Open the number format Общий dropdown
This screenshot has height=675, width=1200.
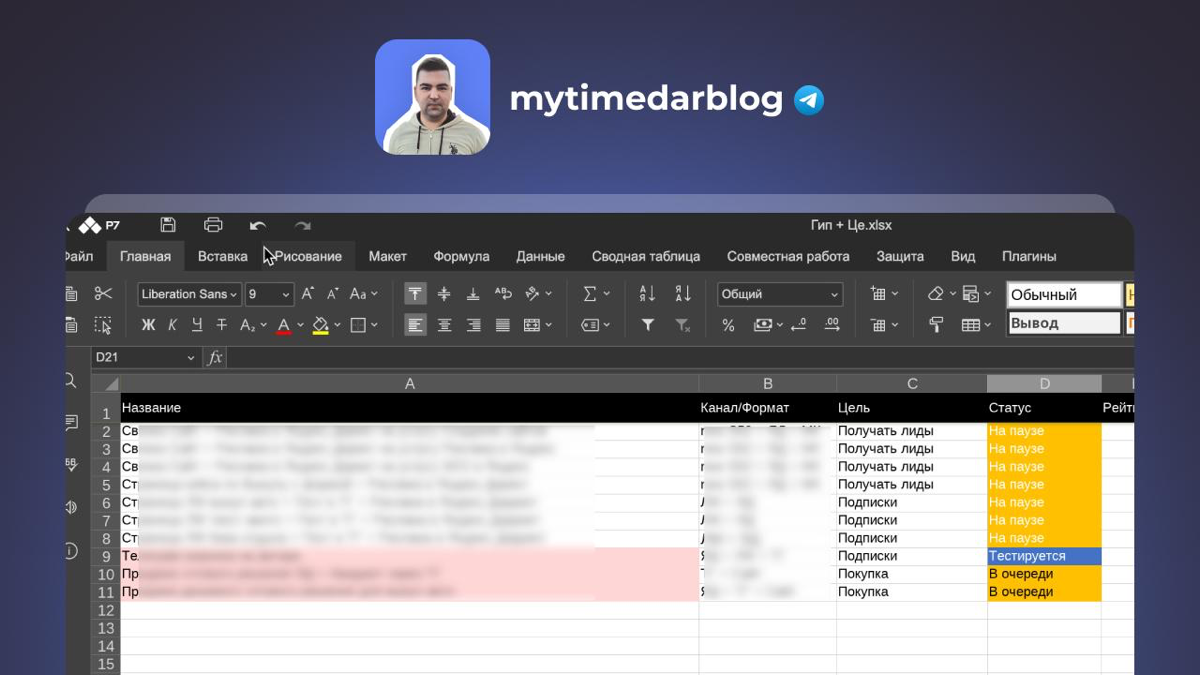point(780,294)
